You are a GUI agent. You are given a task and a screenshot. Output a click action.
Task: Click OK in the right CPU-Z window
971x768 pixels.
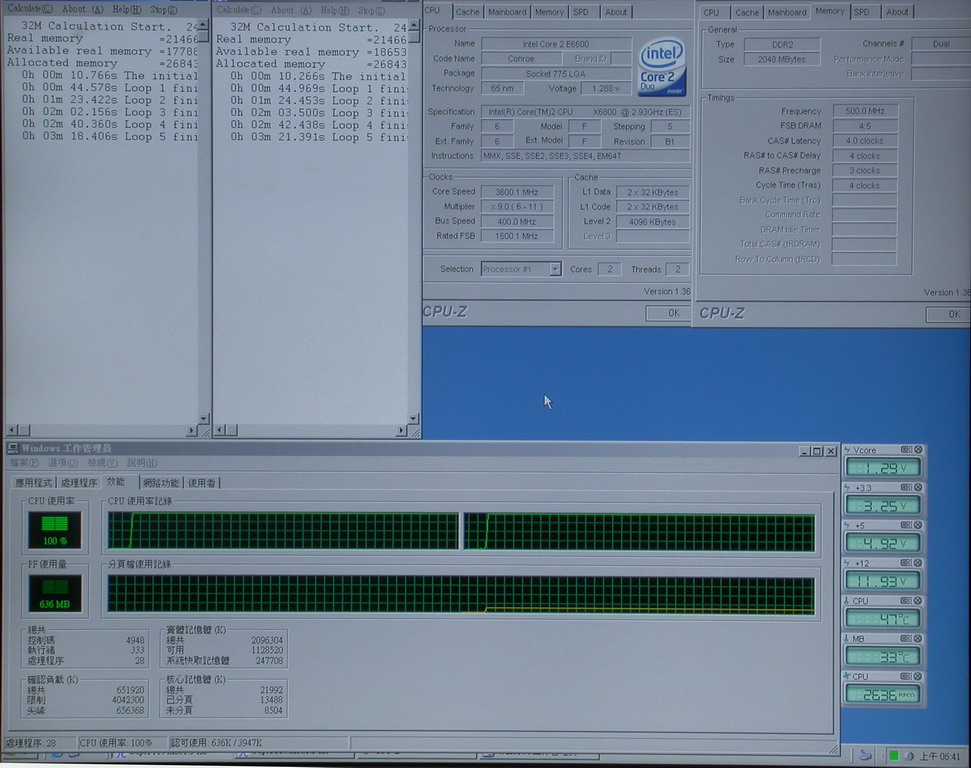(x=948, y=315)
